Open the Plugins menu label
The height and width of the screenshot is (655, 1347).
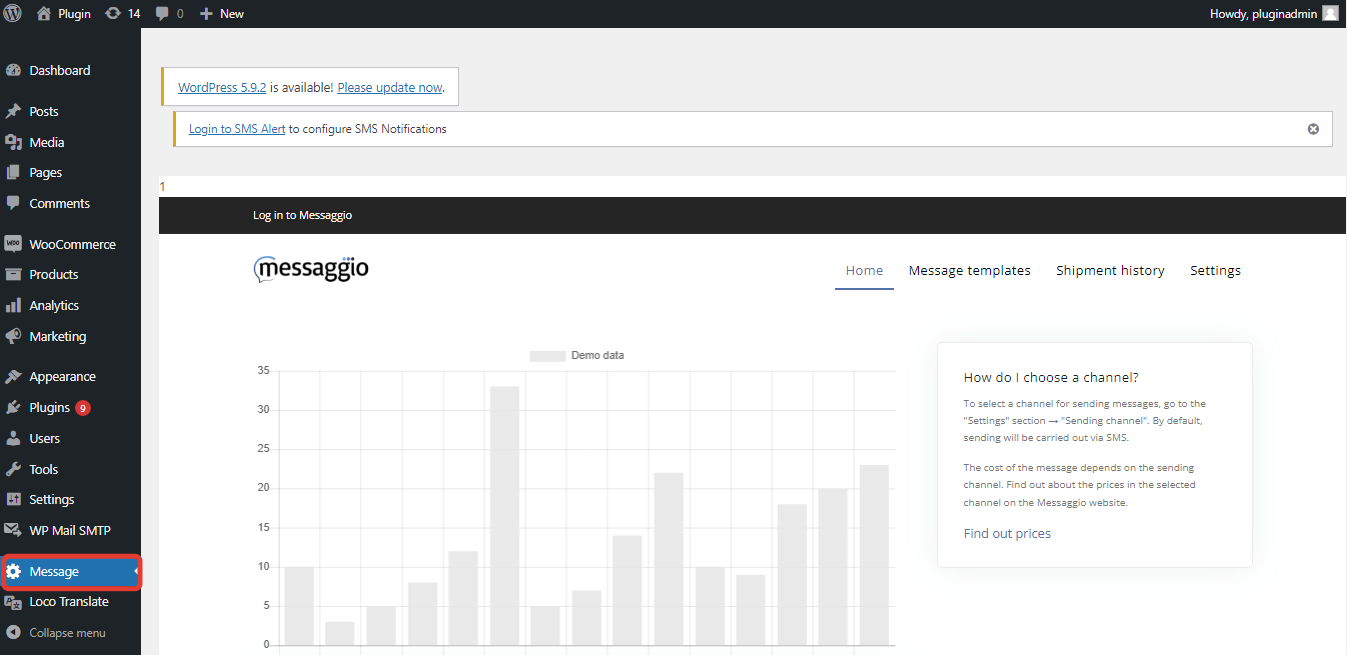pyautogui.click(x=50, y=407)
